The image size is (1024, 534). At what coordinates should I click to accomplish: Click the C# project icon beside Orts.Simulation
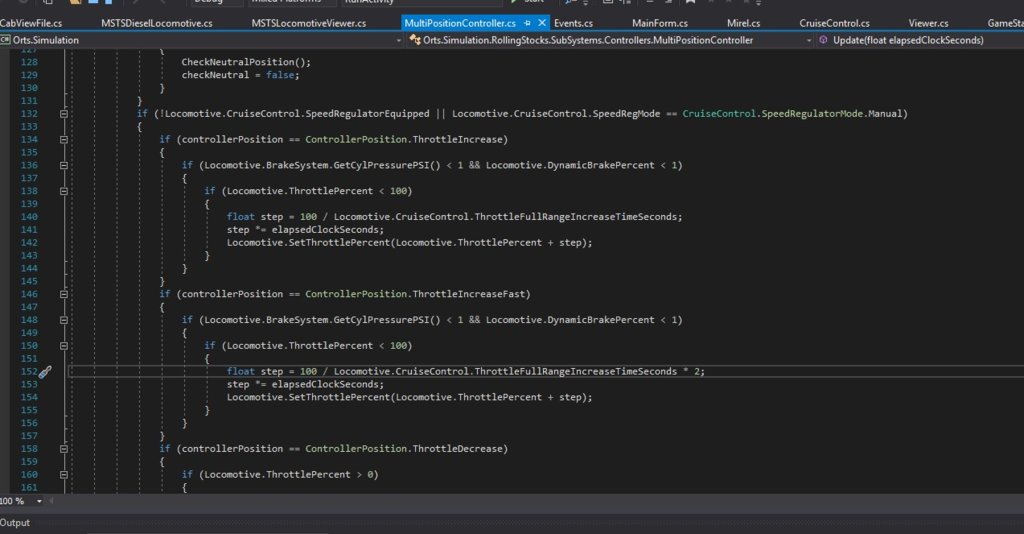point(6,40)
